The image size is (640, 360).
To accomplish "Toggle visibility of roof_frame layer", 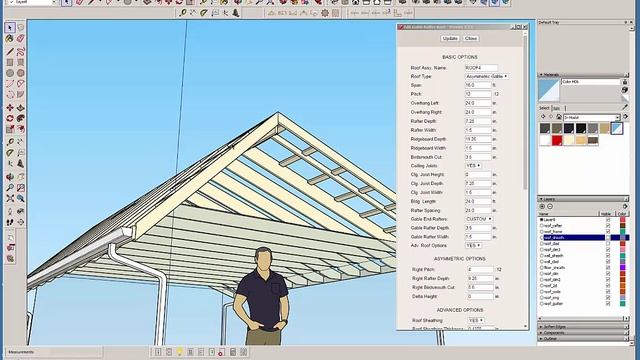I will (x=608, y=231).
